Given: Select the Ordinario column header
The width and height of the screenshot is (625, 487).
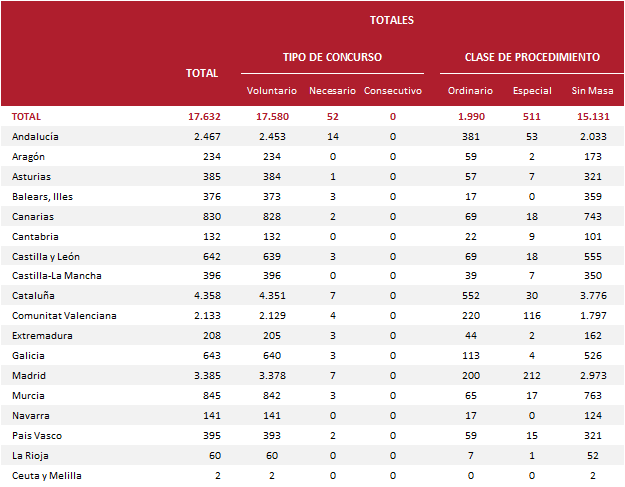Looking at the screenshot, I should coord(470,91).
